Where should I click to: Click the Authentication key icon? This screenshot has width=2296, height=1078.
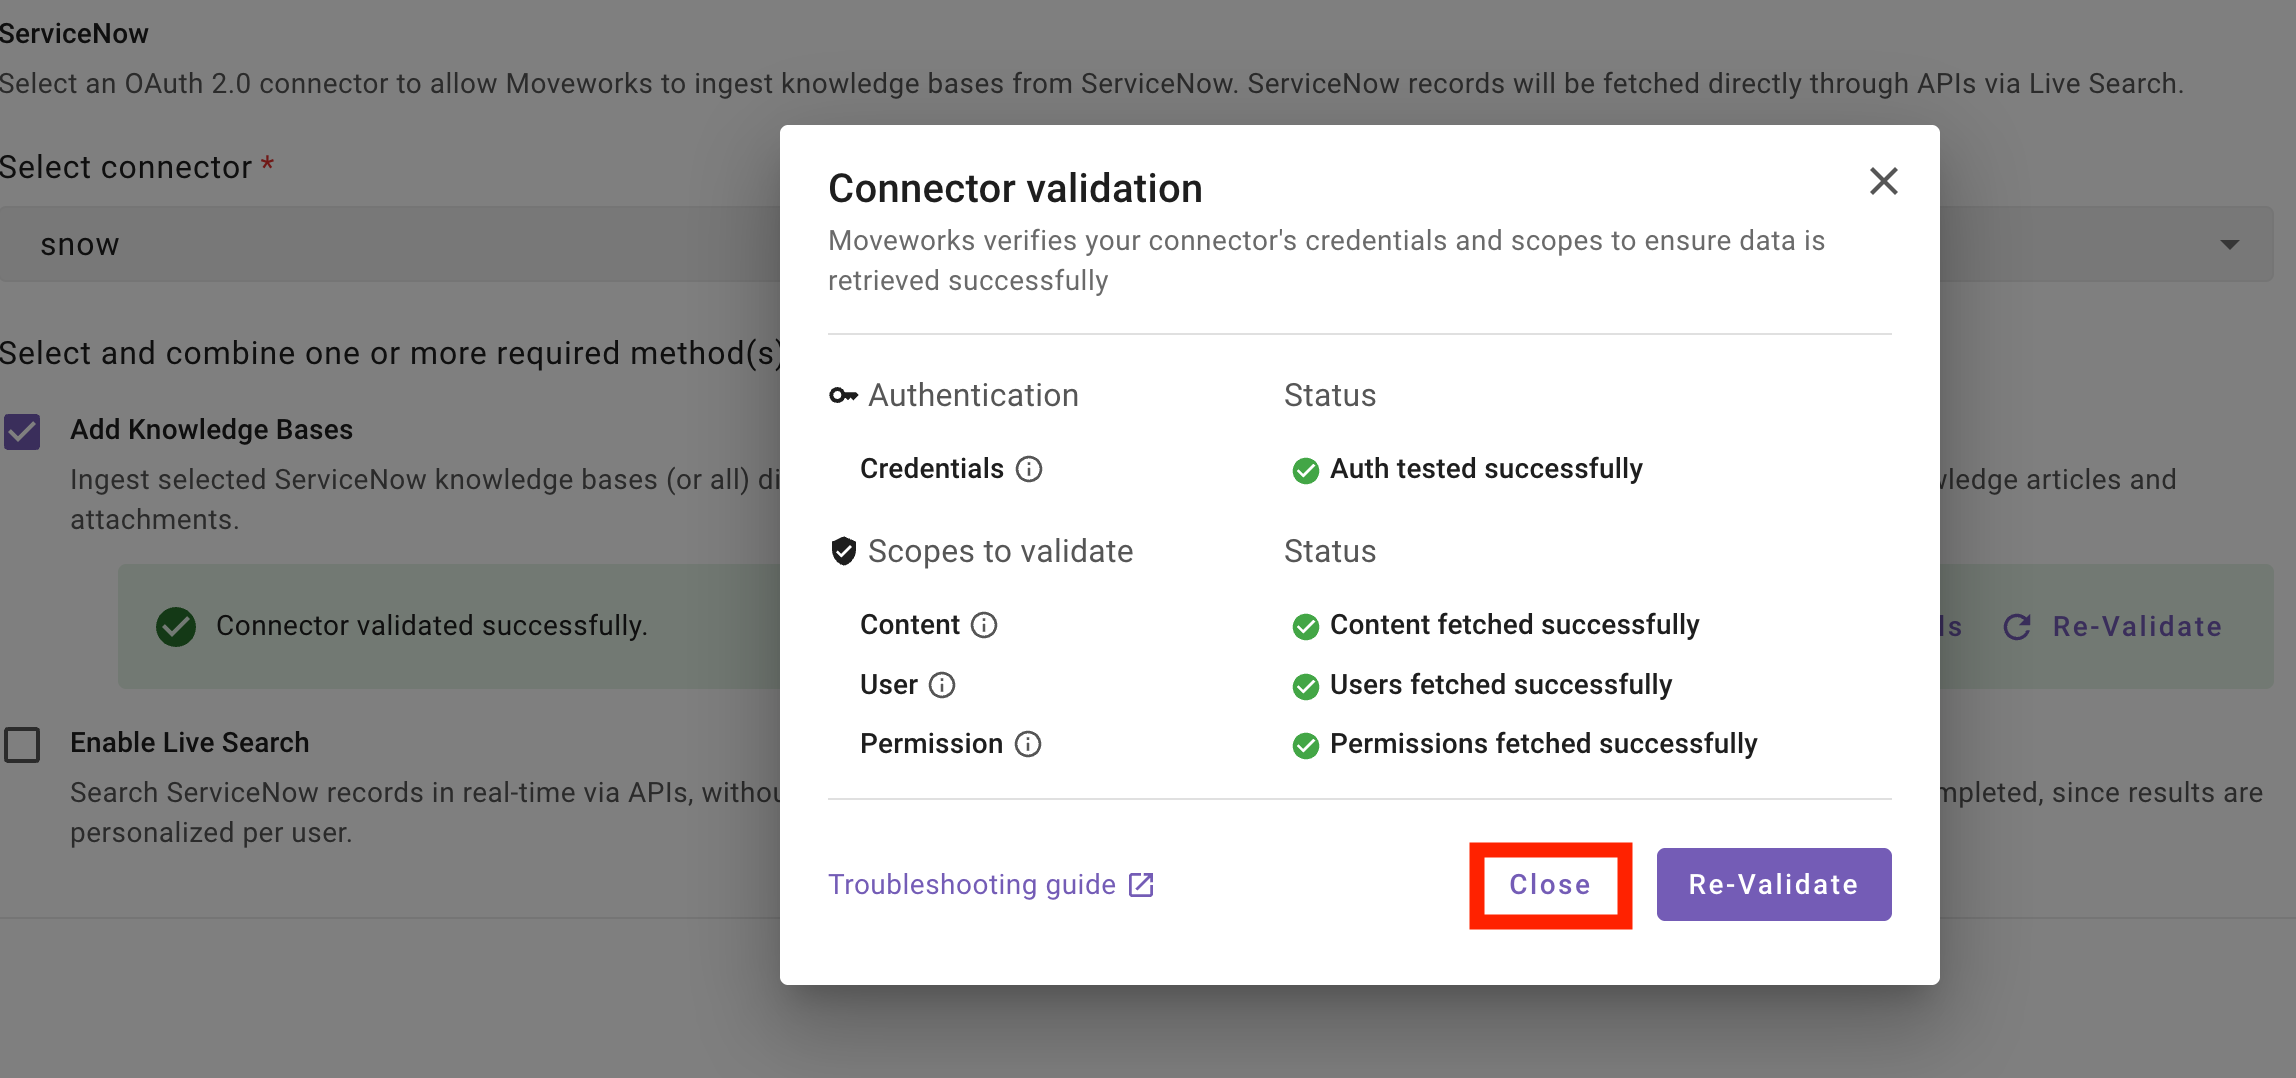pos(843,396)
